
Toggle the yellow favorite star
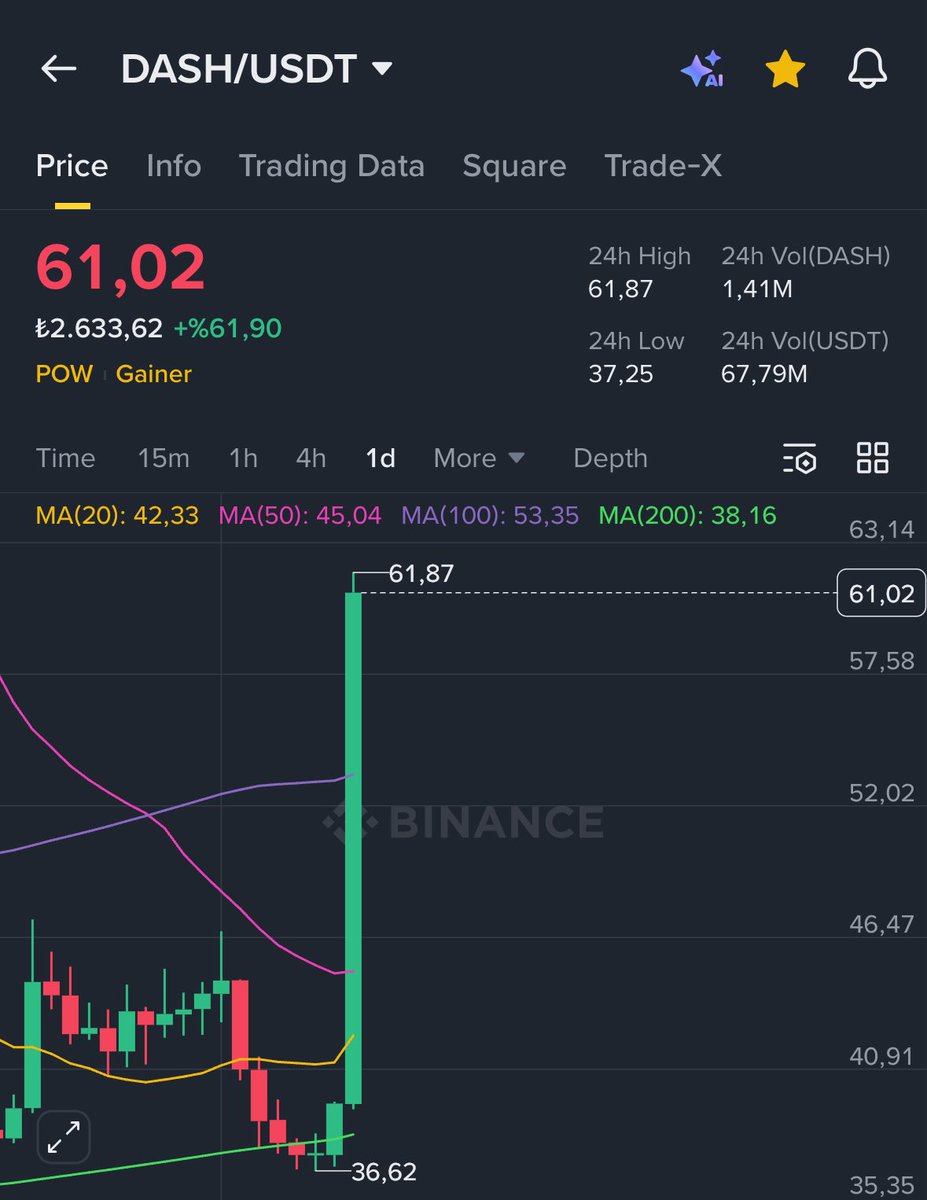point(785,69)
